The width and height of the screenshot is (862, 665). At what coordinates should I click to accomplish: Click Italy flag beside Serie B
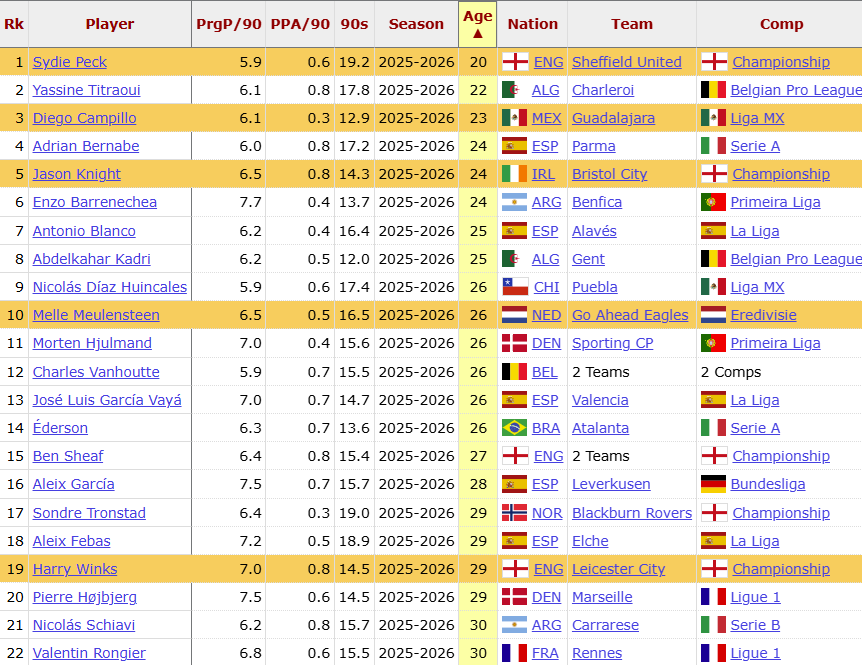[x=714, y=625]
